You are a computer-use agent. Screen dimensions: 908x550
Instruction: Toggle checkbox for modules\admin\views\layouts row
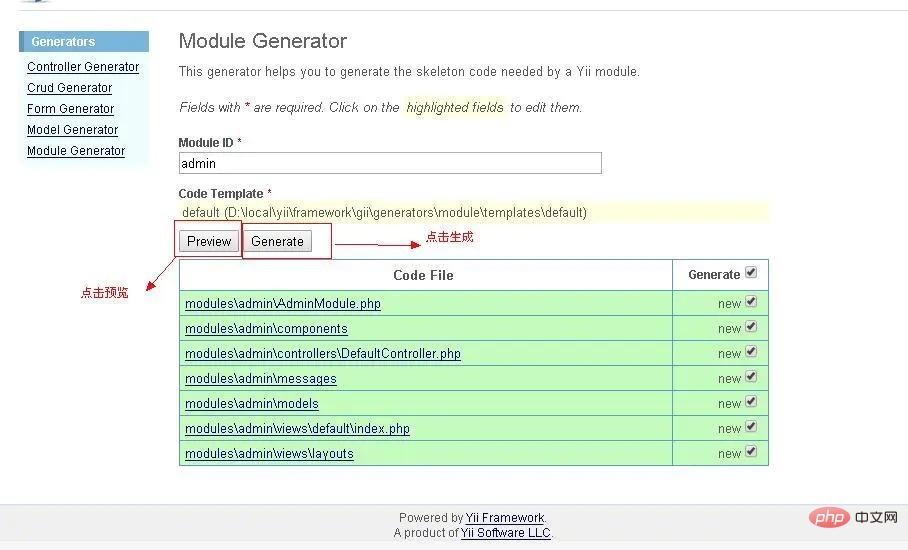(751, 452)
